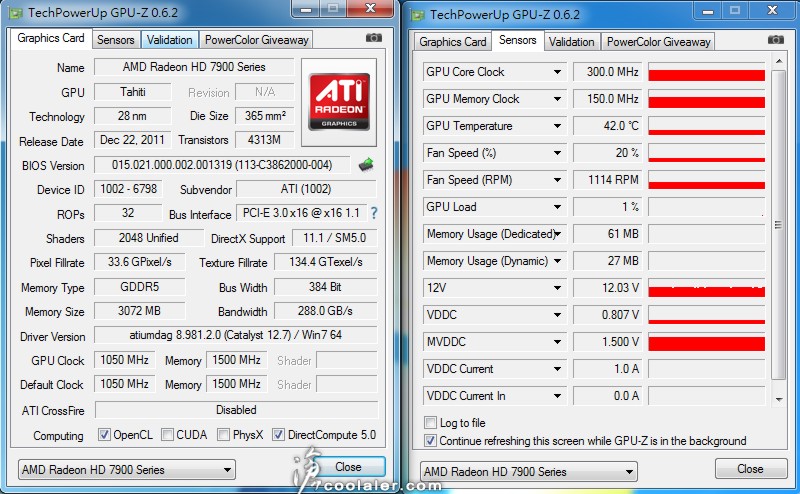This screenshot has height=494, width=800.
Task: Open the Memory Usage (Dynamic) dropdown
Action: [x=557, y=261]
